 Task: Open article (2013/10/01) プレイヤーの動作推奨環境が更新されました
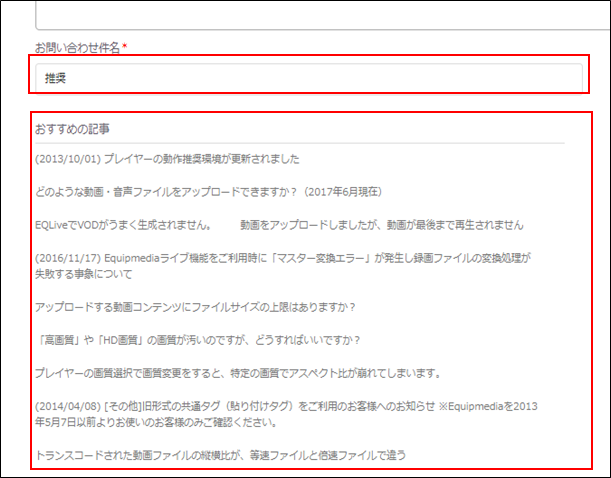point(167,159)
